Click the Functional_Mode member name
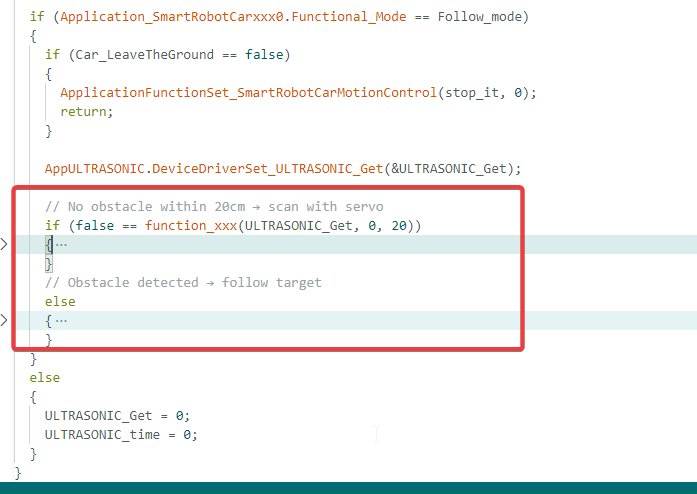Screen dimensions: 697x494 click(x=348, y=17)
